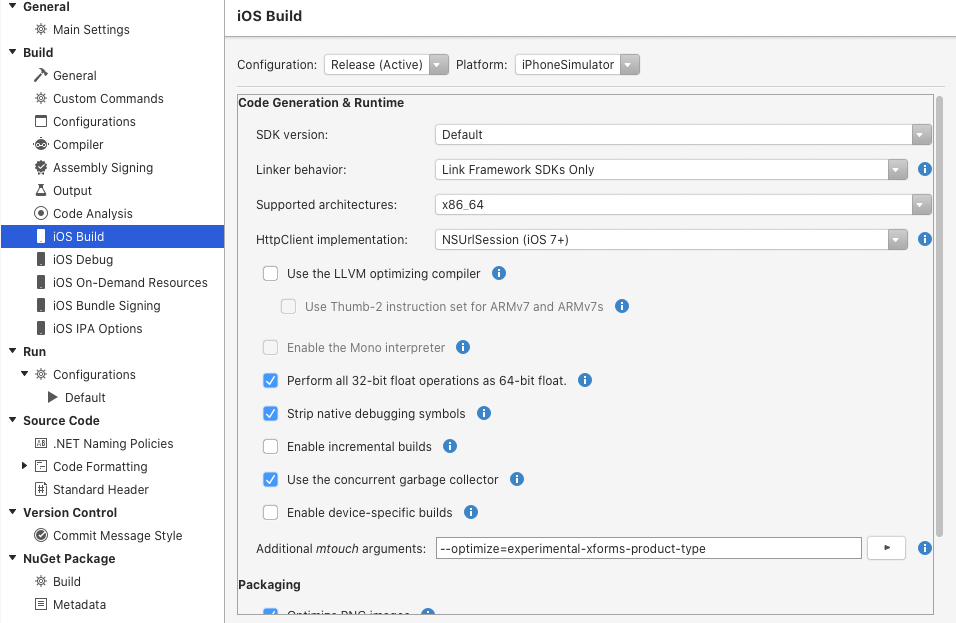Open the Platform iPhoneSimulator dropdown
The image size is (956, 623).
(578, 65)
